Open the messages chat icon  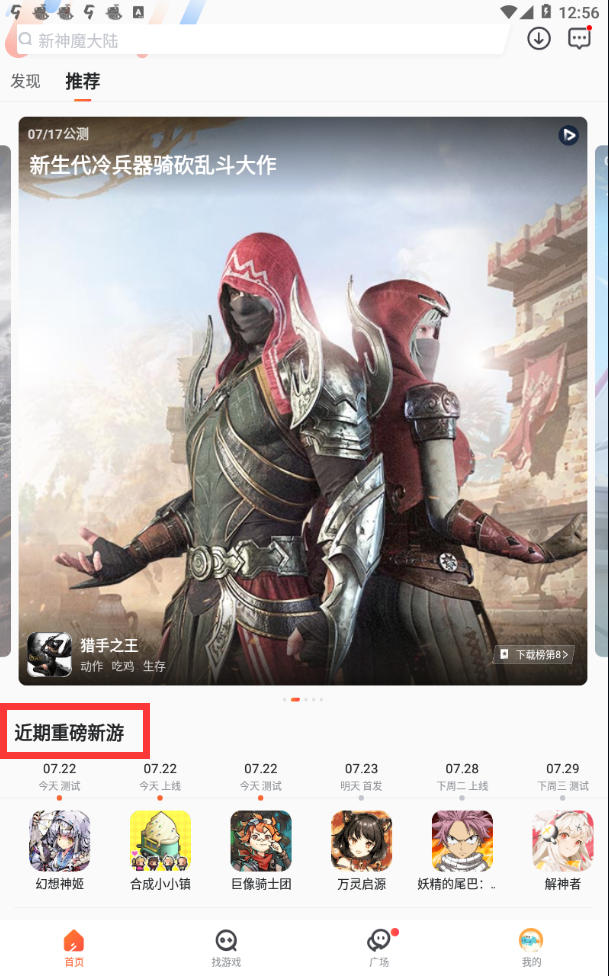point(579,39)
